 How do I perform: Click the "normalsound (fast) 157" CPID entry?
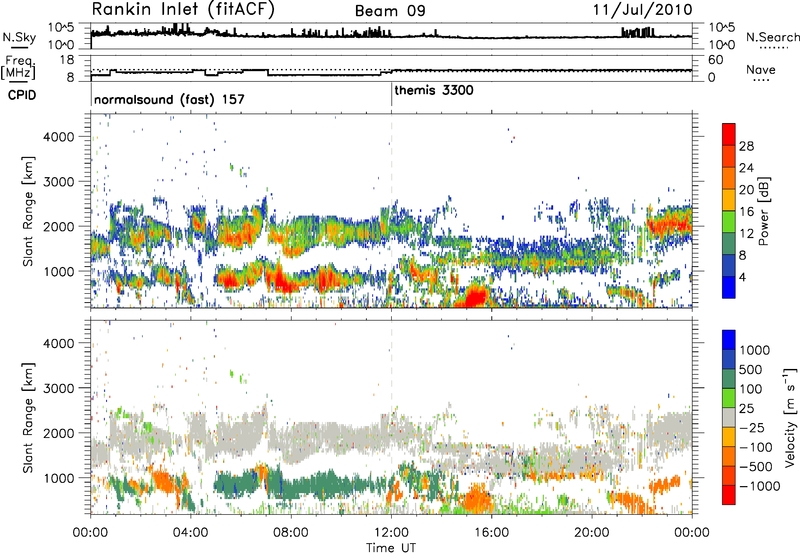169,99
